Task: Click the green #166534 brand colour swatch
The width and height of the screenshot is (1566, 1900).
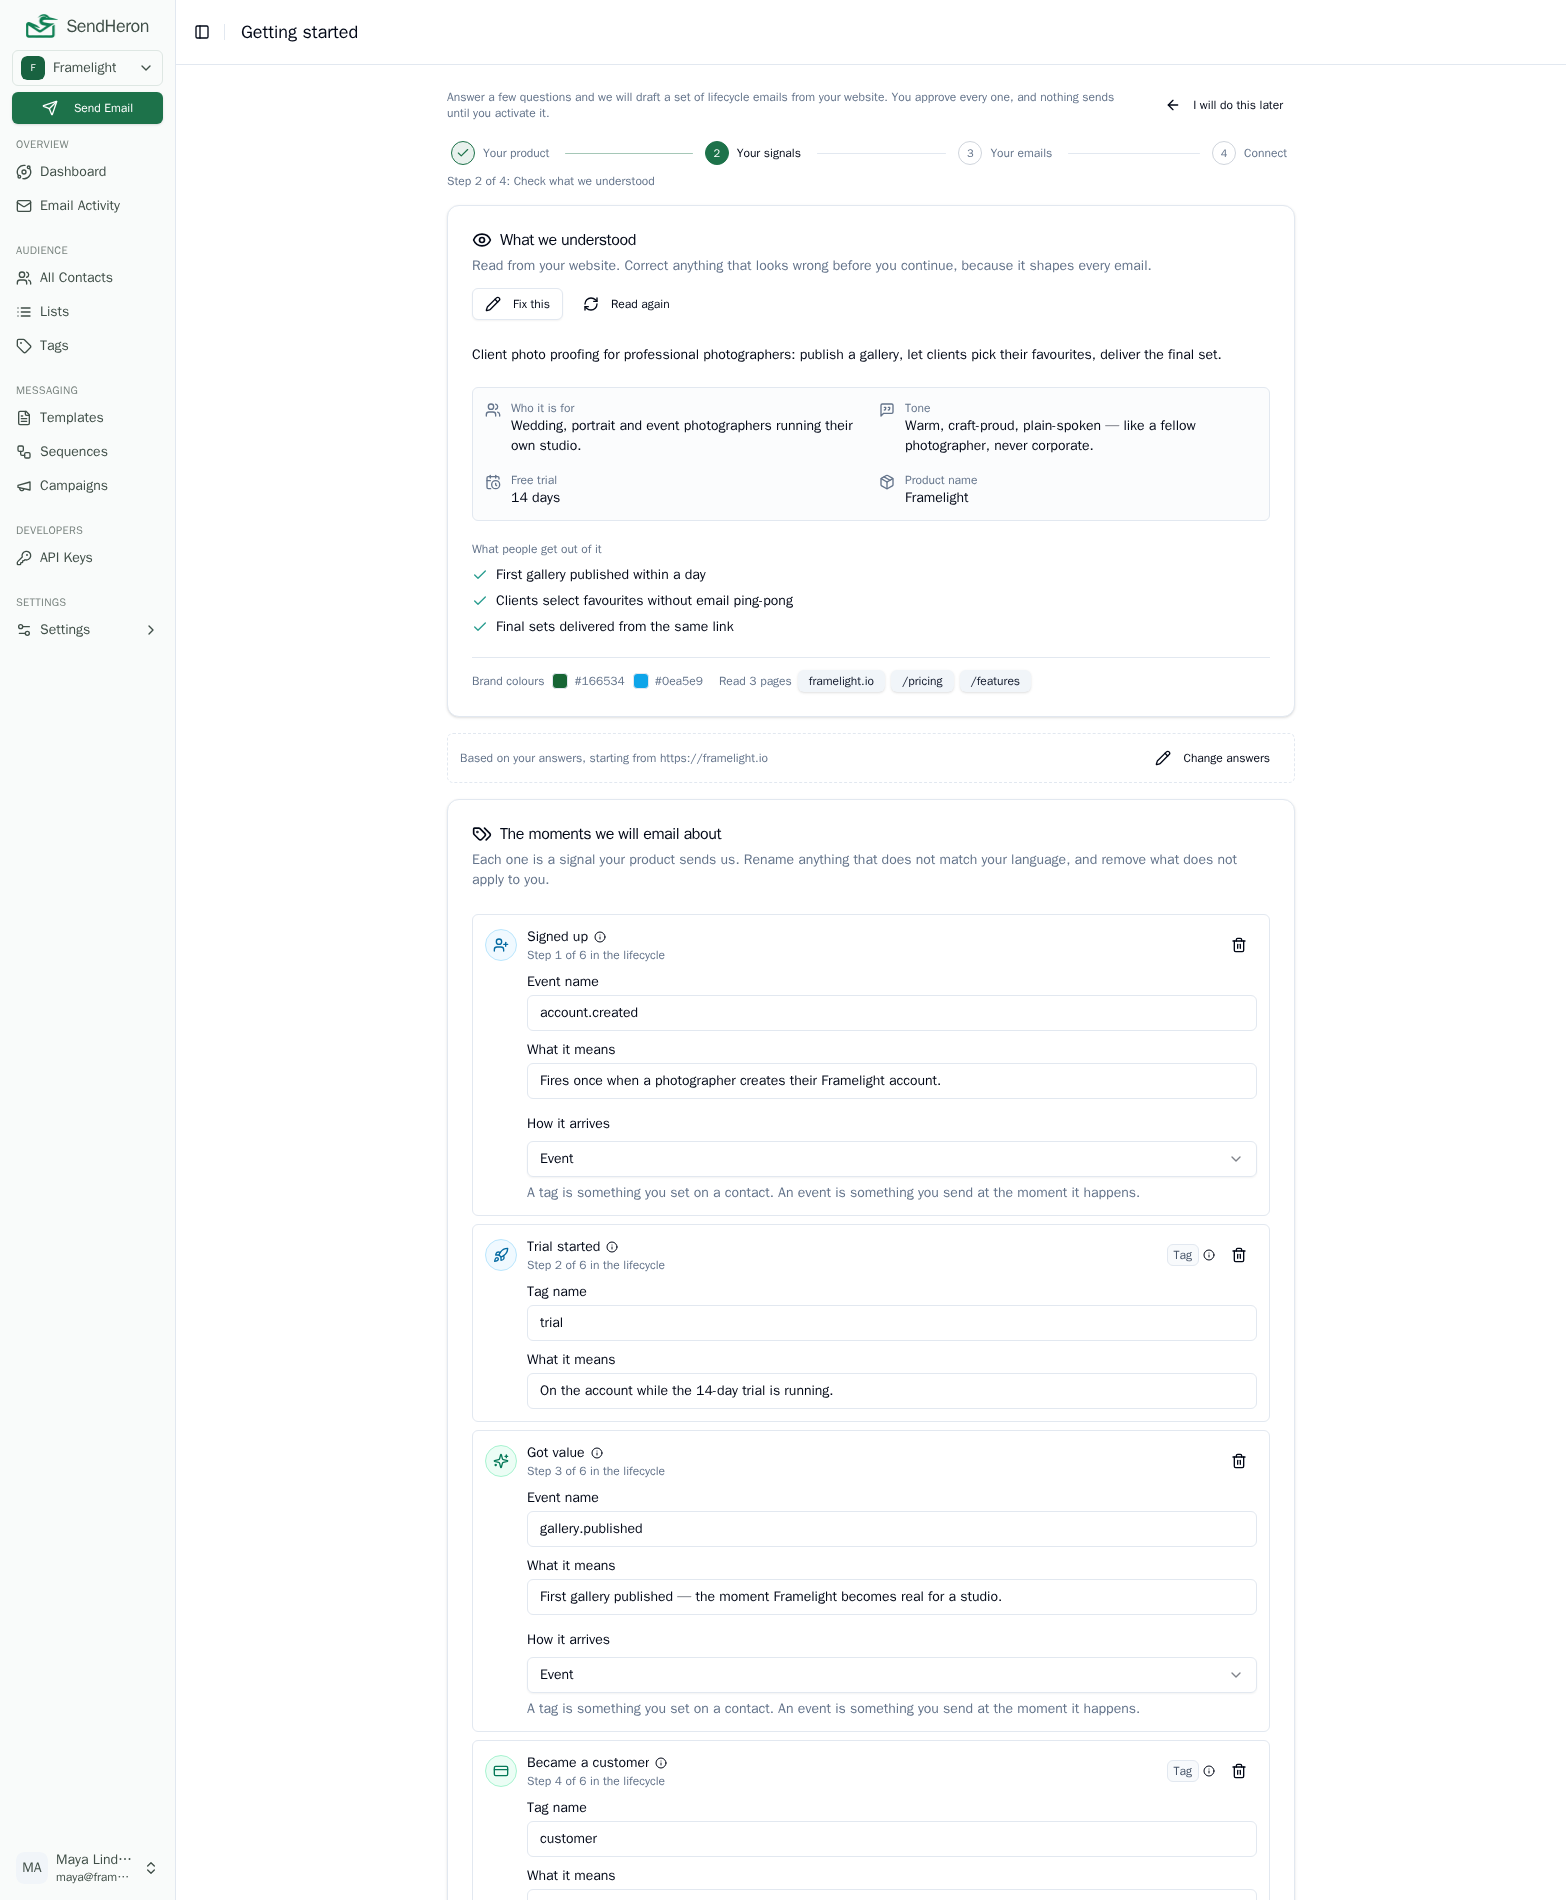Action: click(x=560, y=681)
